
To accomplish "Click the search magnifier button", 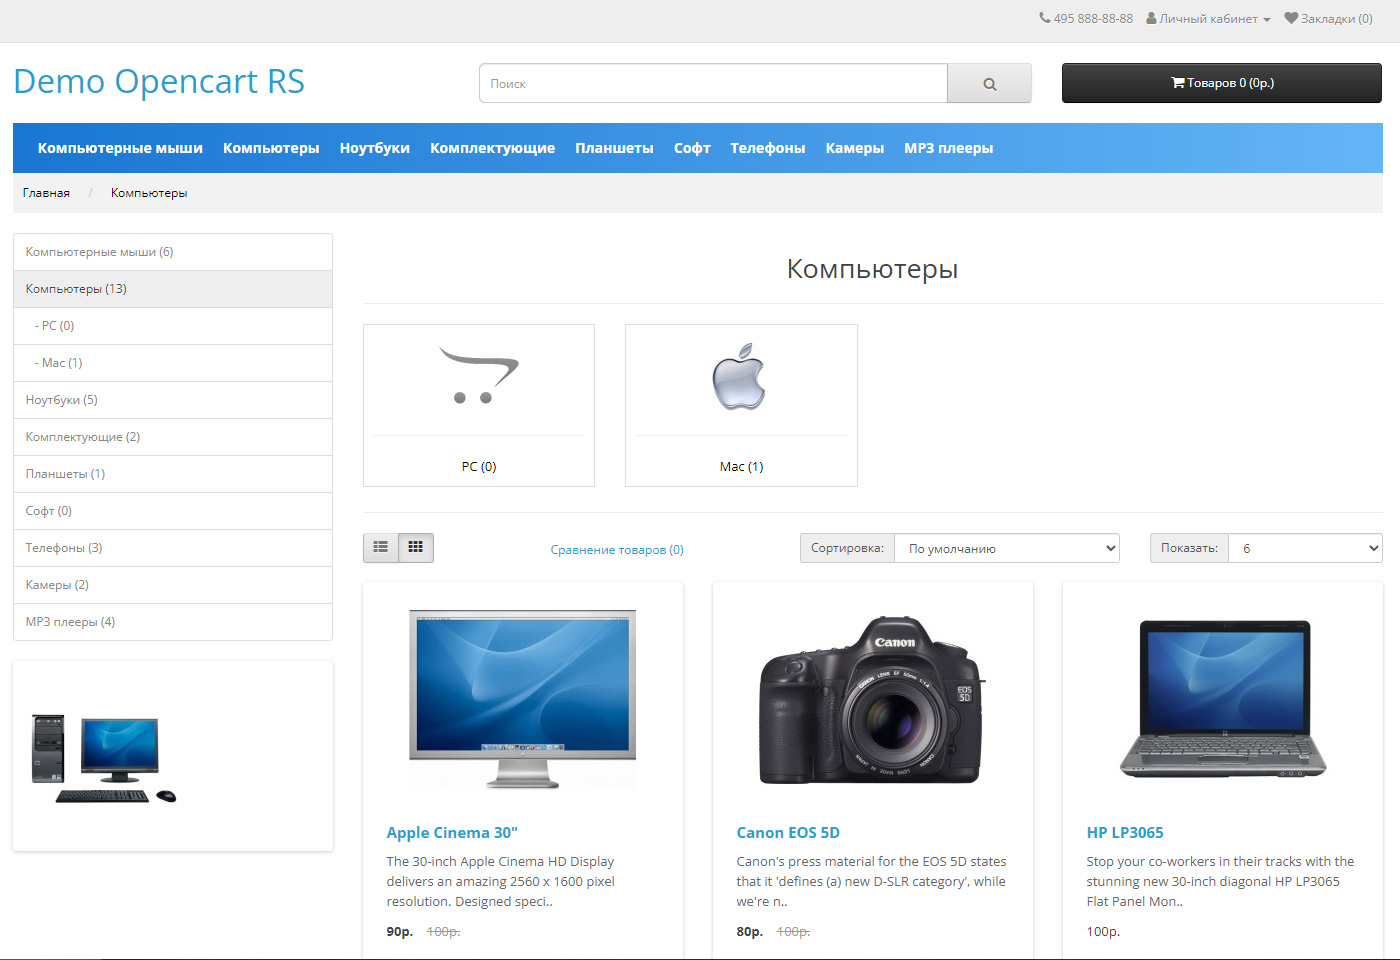I will pyautogui.click(x=989, y=84).
